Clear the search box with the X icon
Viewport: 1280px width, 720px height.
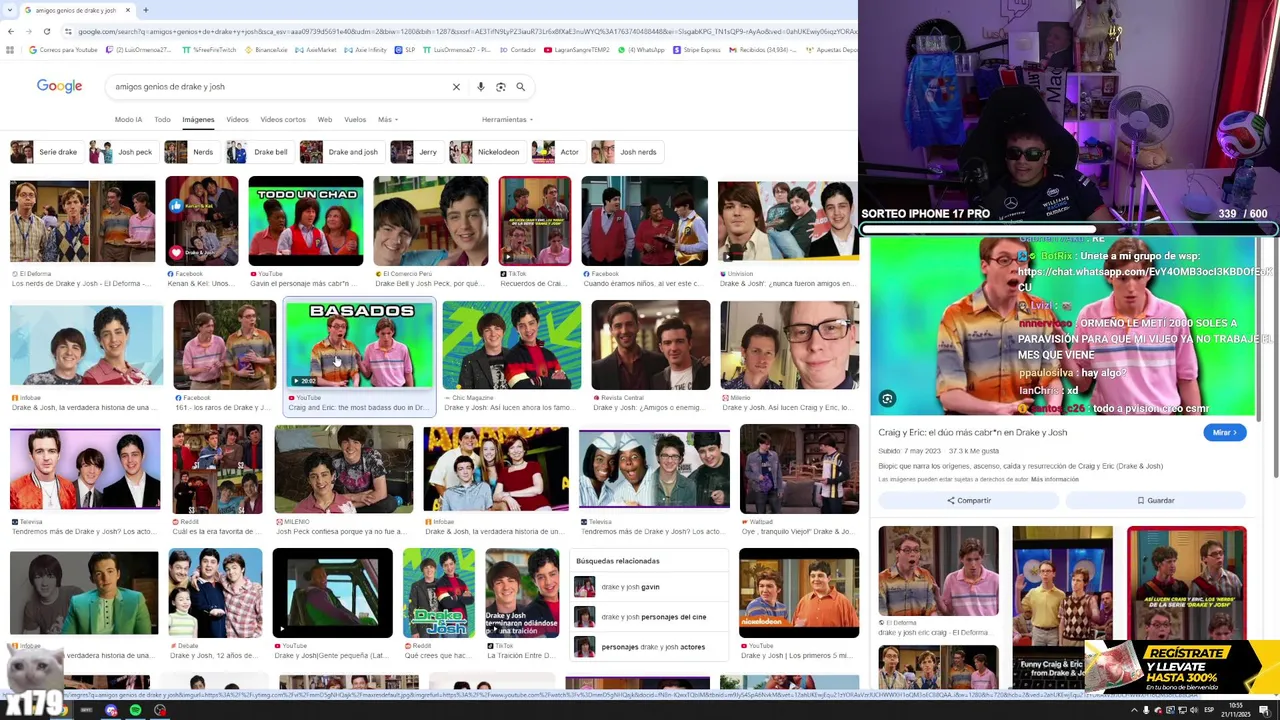(456, 87)
